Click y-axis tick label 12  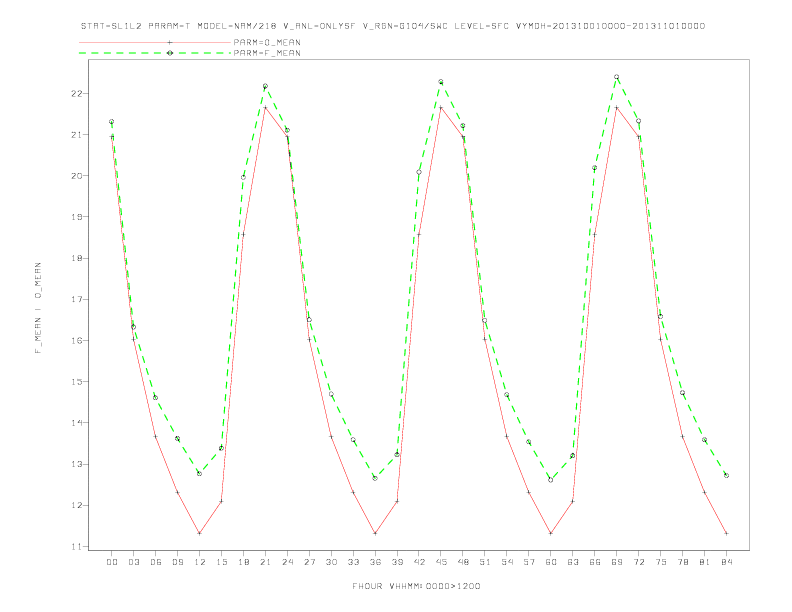pyautogui.click(x=76, y=505)
